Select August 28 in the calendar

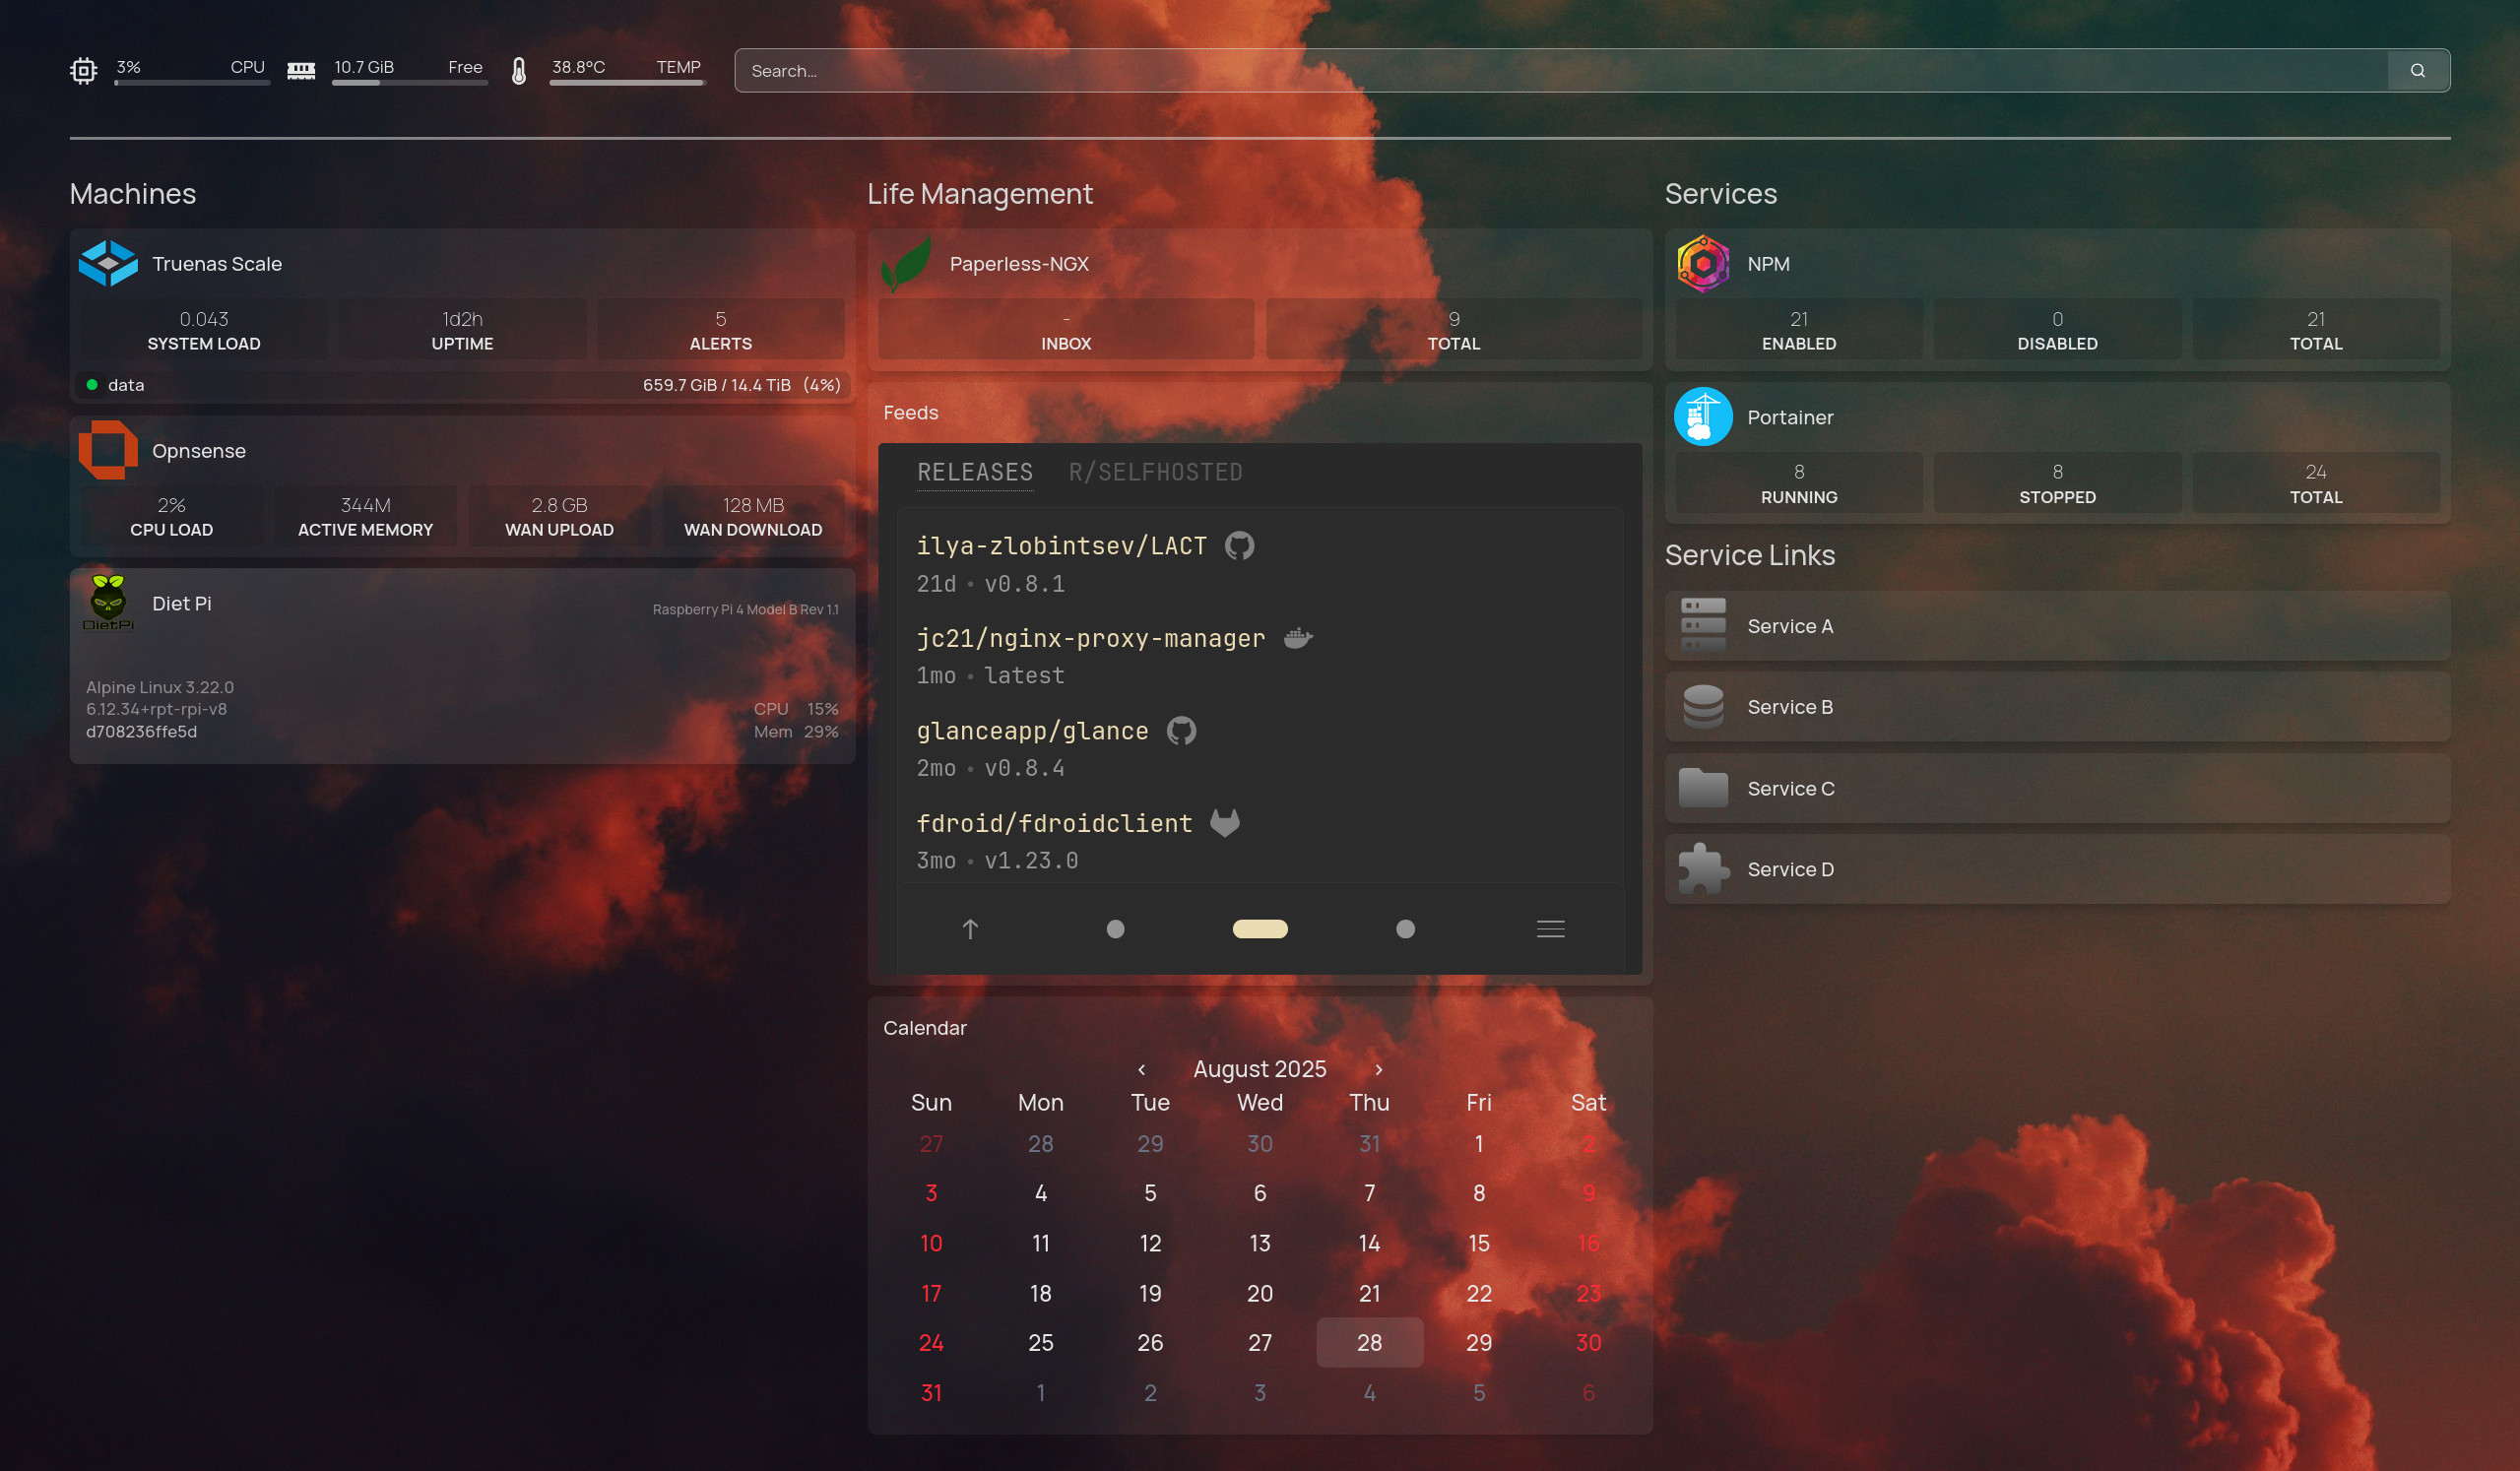1369,1342
